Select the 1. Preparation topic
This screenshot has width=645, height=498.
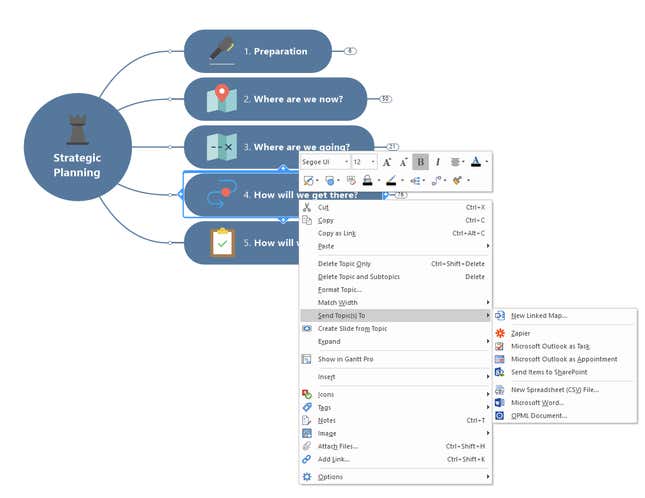pyautogui.click(x=258, y=51)
